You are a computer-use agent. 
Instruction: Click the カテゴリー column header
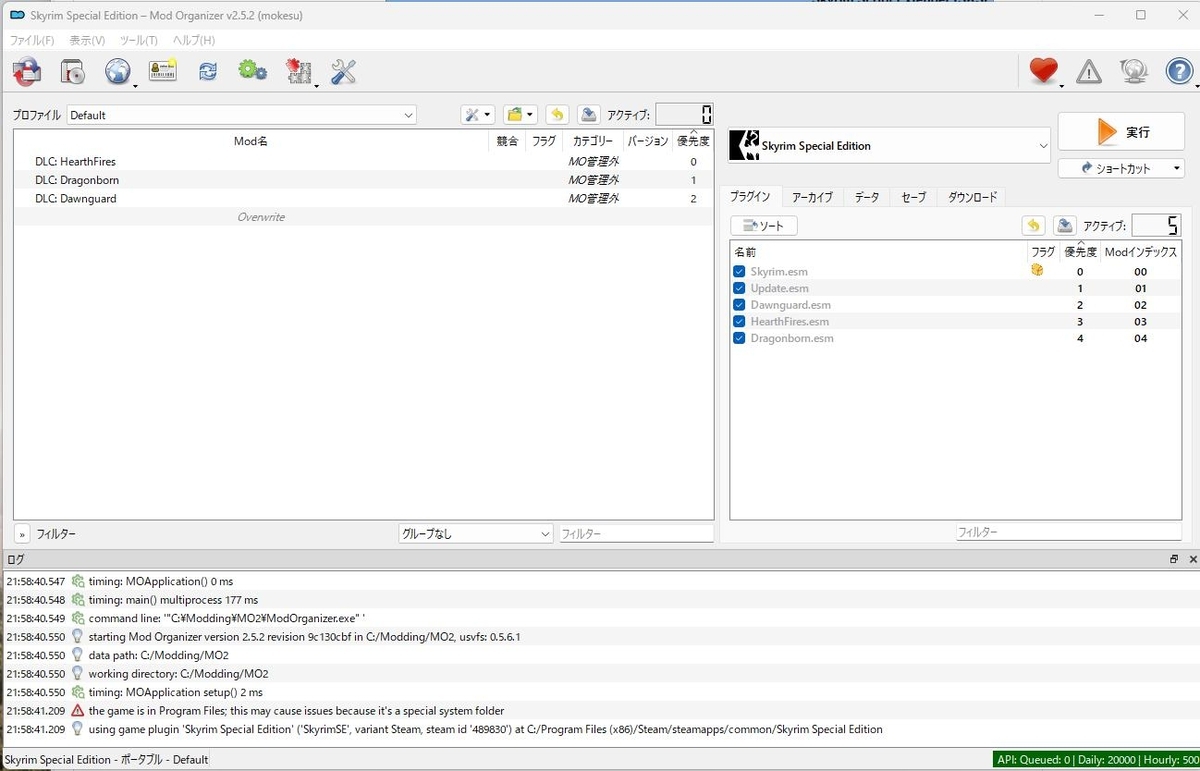pos(593,141)
